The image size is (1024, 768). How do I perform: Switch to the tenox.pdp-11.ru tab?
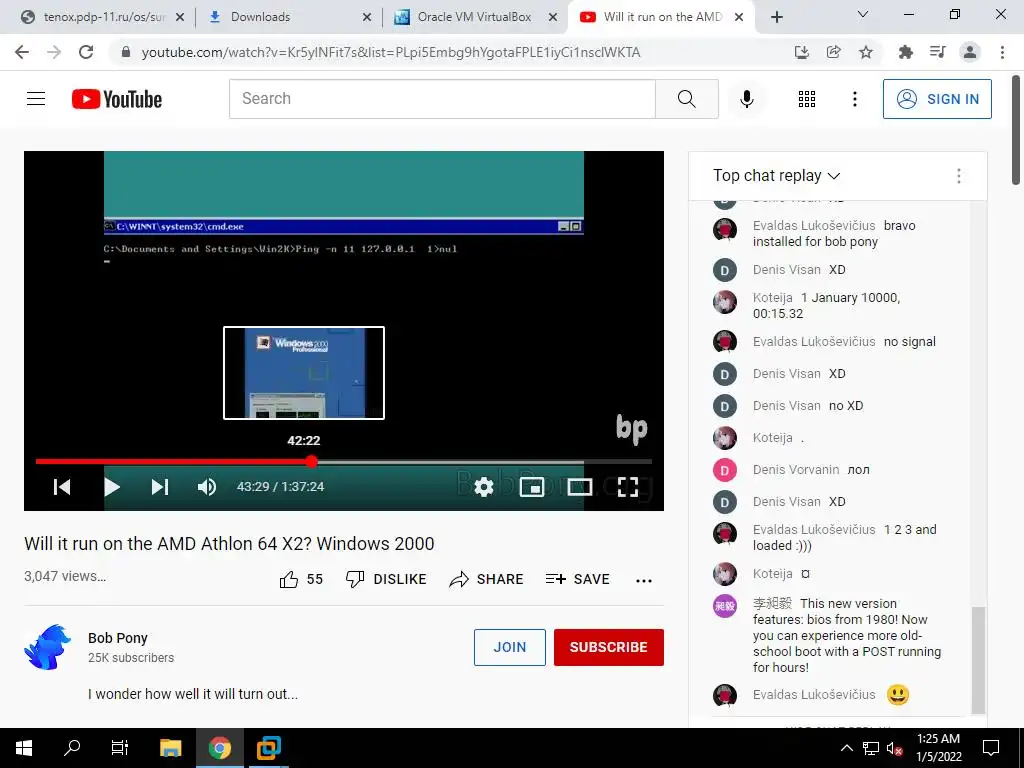click(x=103, y=17)
